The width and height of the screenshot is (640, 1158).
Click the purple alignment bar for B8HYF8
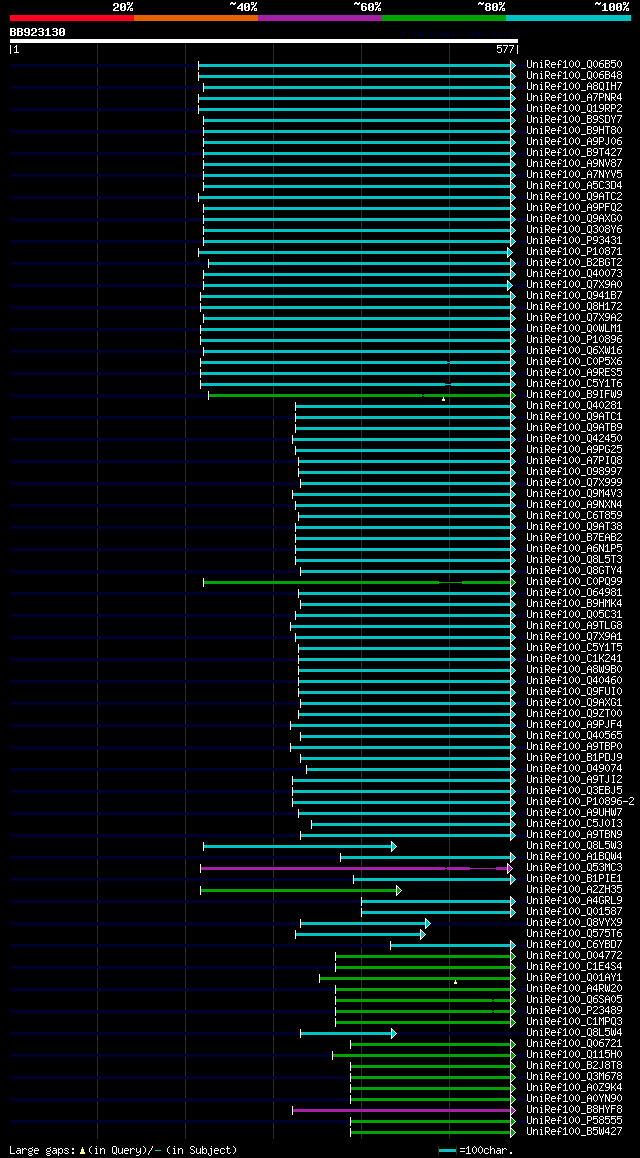(404, 1111)
